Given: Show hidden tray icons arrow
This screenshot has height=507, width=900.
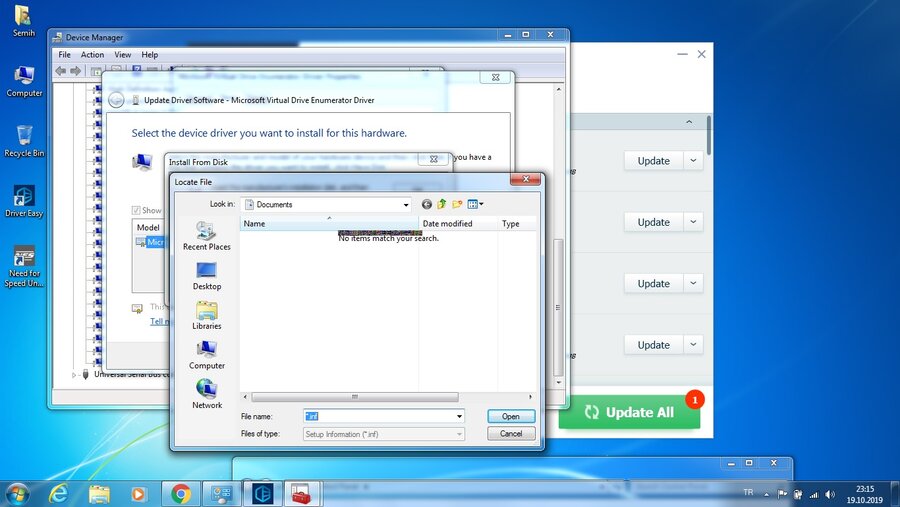Looking at the screenshot, I should pyautogui.click(x=766, y=494).
